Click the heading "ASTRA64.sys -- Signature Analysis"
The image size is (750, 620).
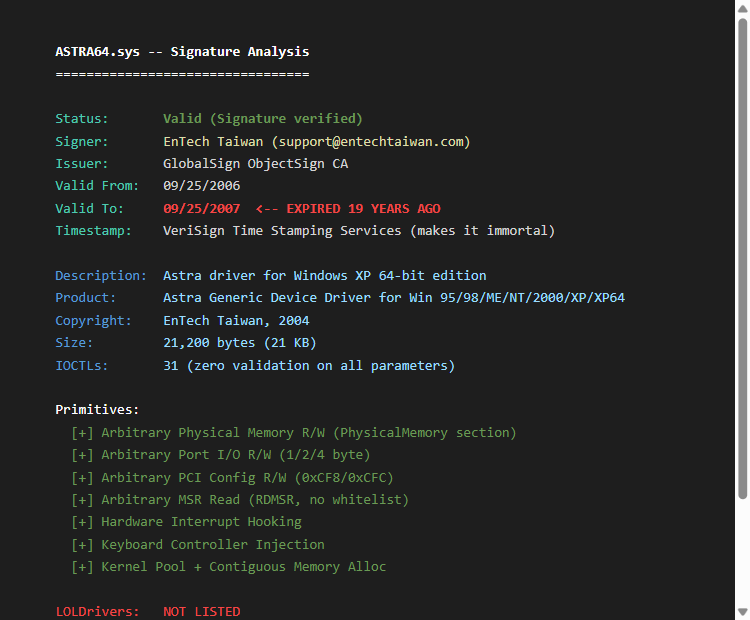[182, 52]
